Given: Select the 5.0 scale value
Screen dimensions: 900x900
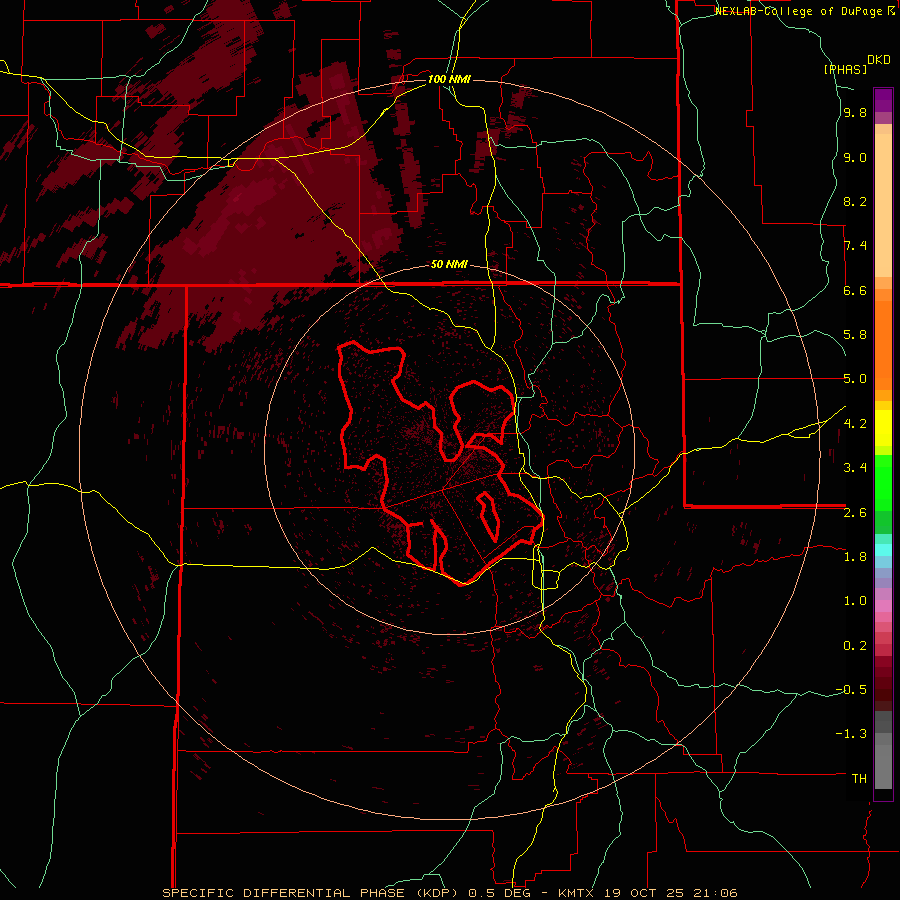Looking at the screenshot, I should point(855,379).
